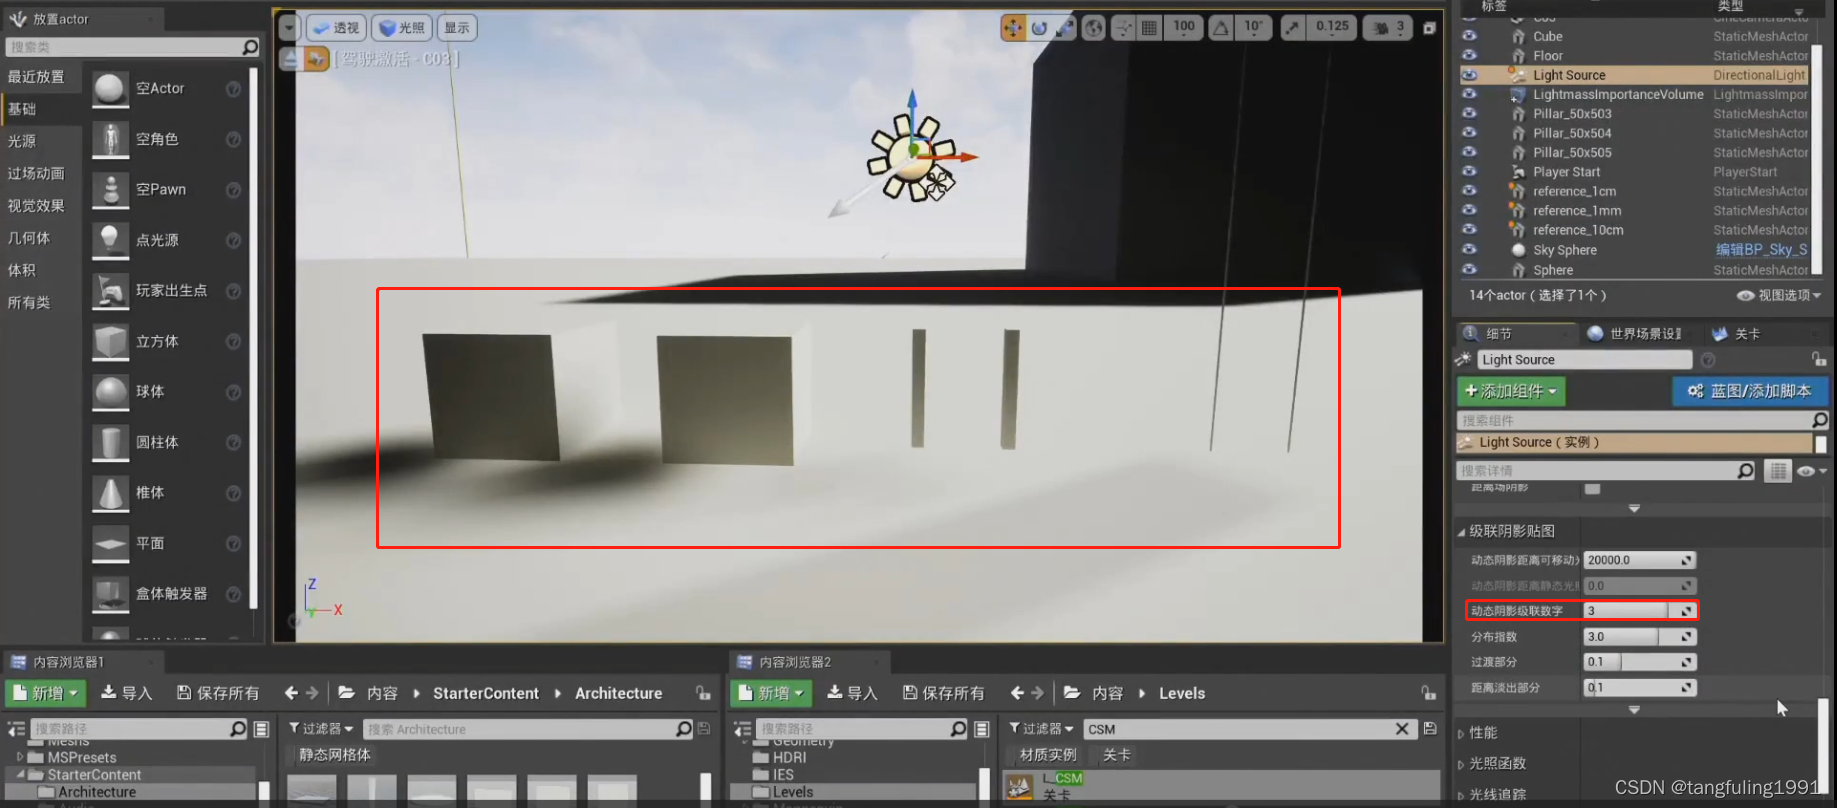Open 视图选项 view options dropdown
The height and width of the screenshot is (808, 1837).
click(1779, 295)
